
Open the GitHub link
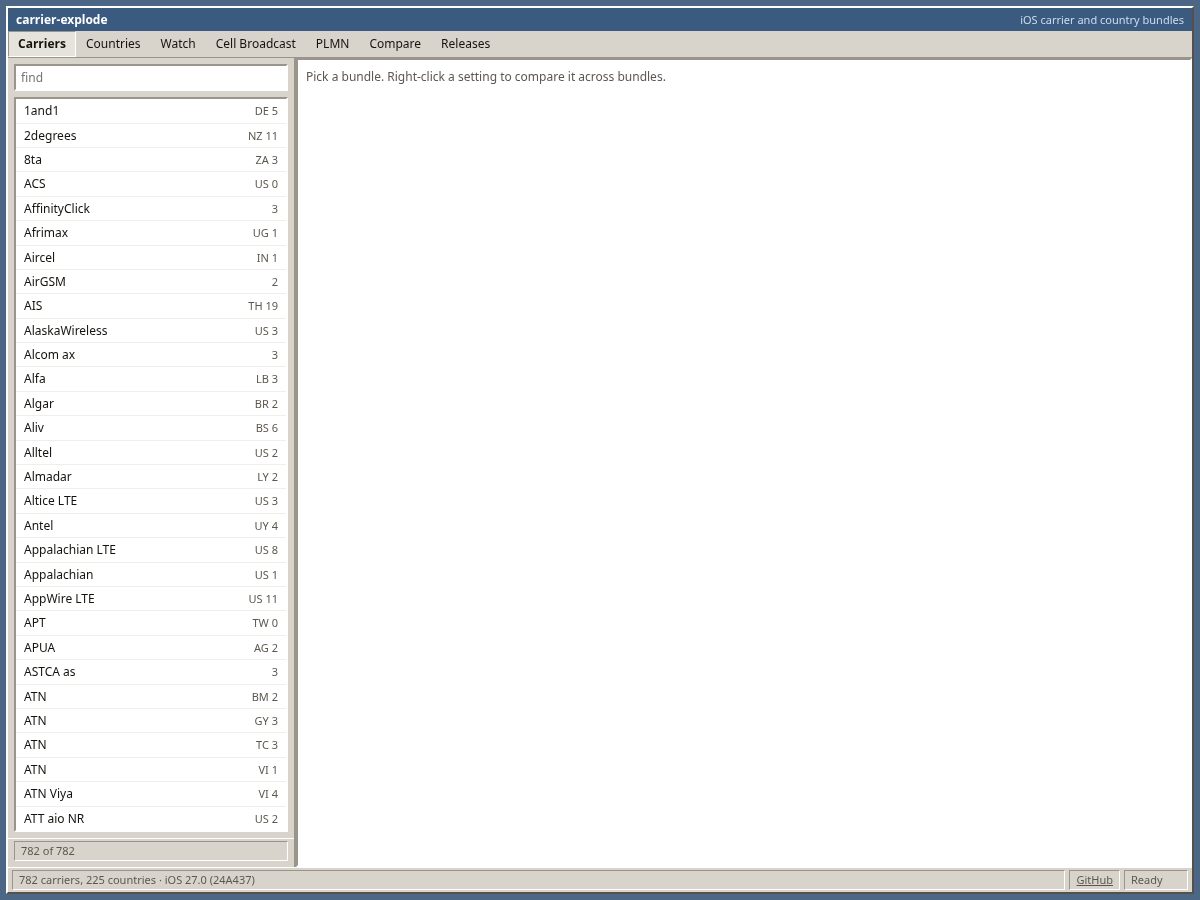1094,880
